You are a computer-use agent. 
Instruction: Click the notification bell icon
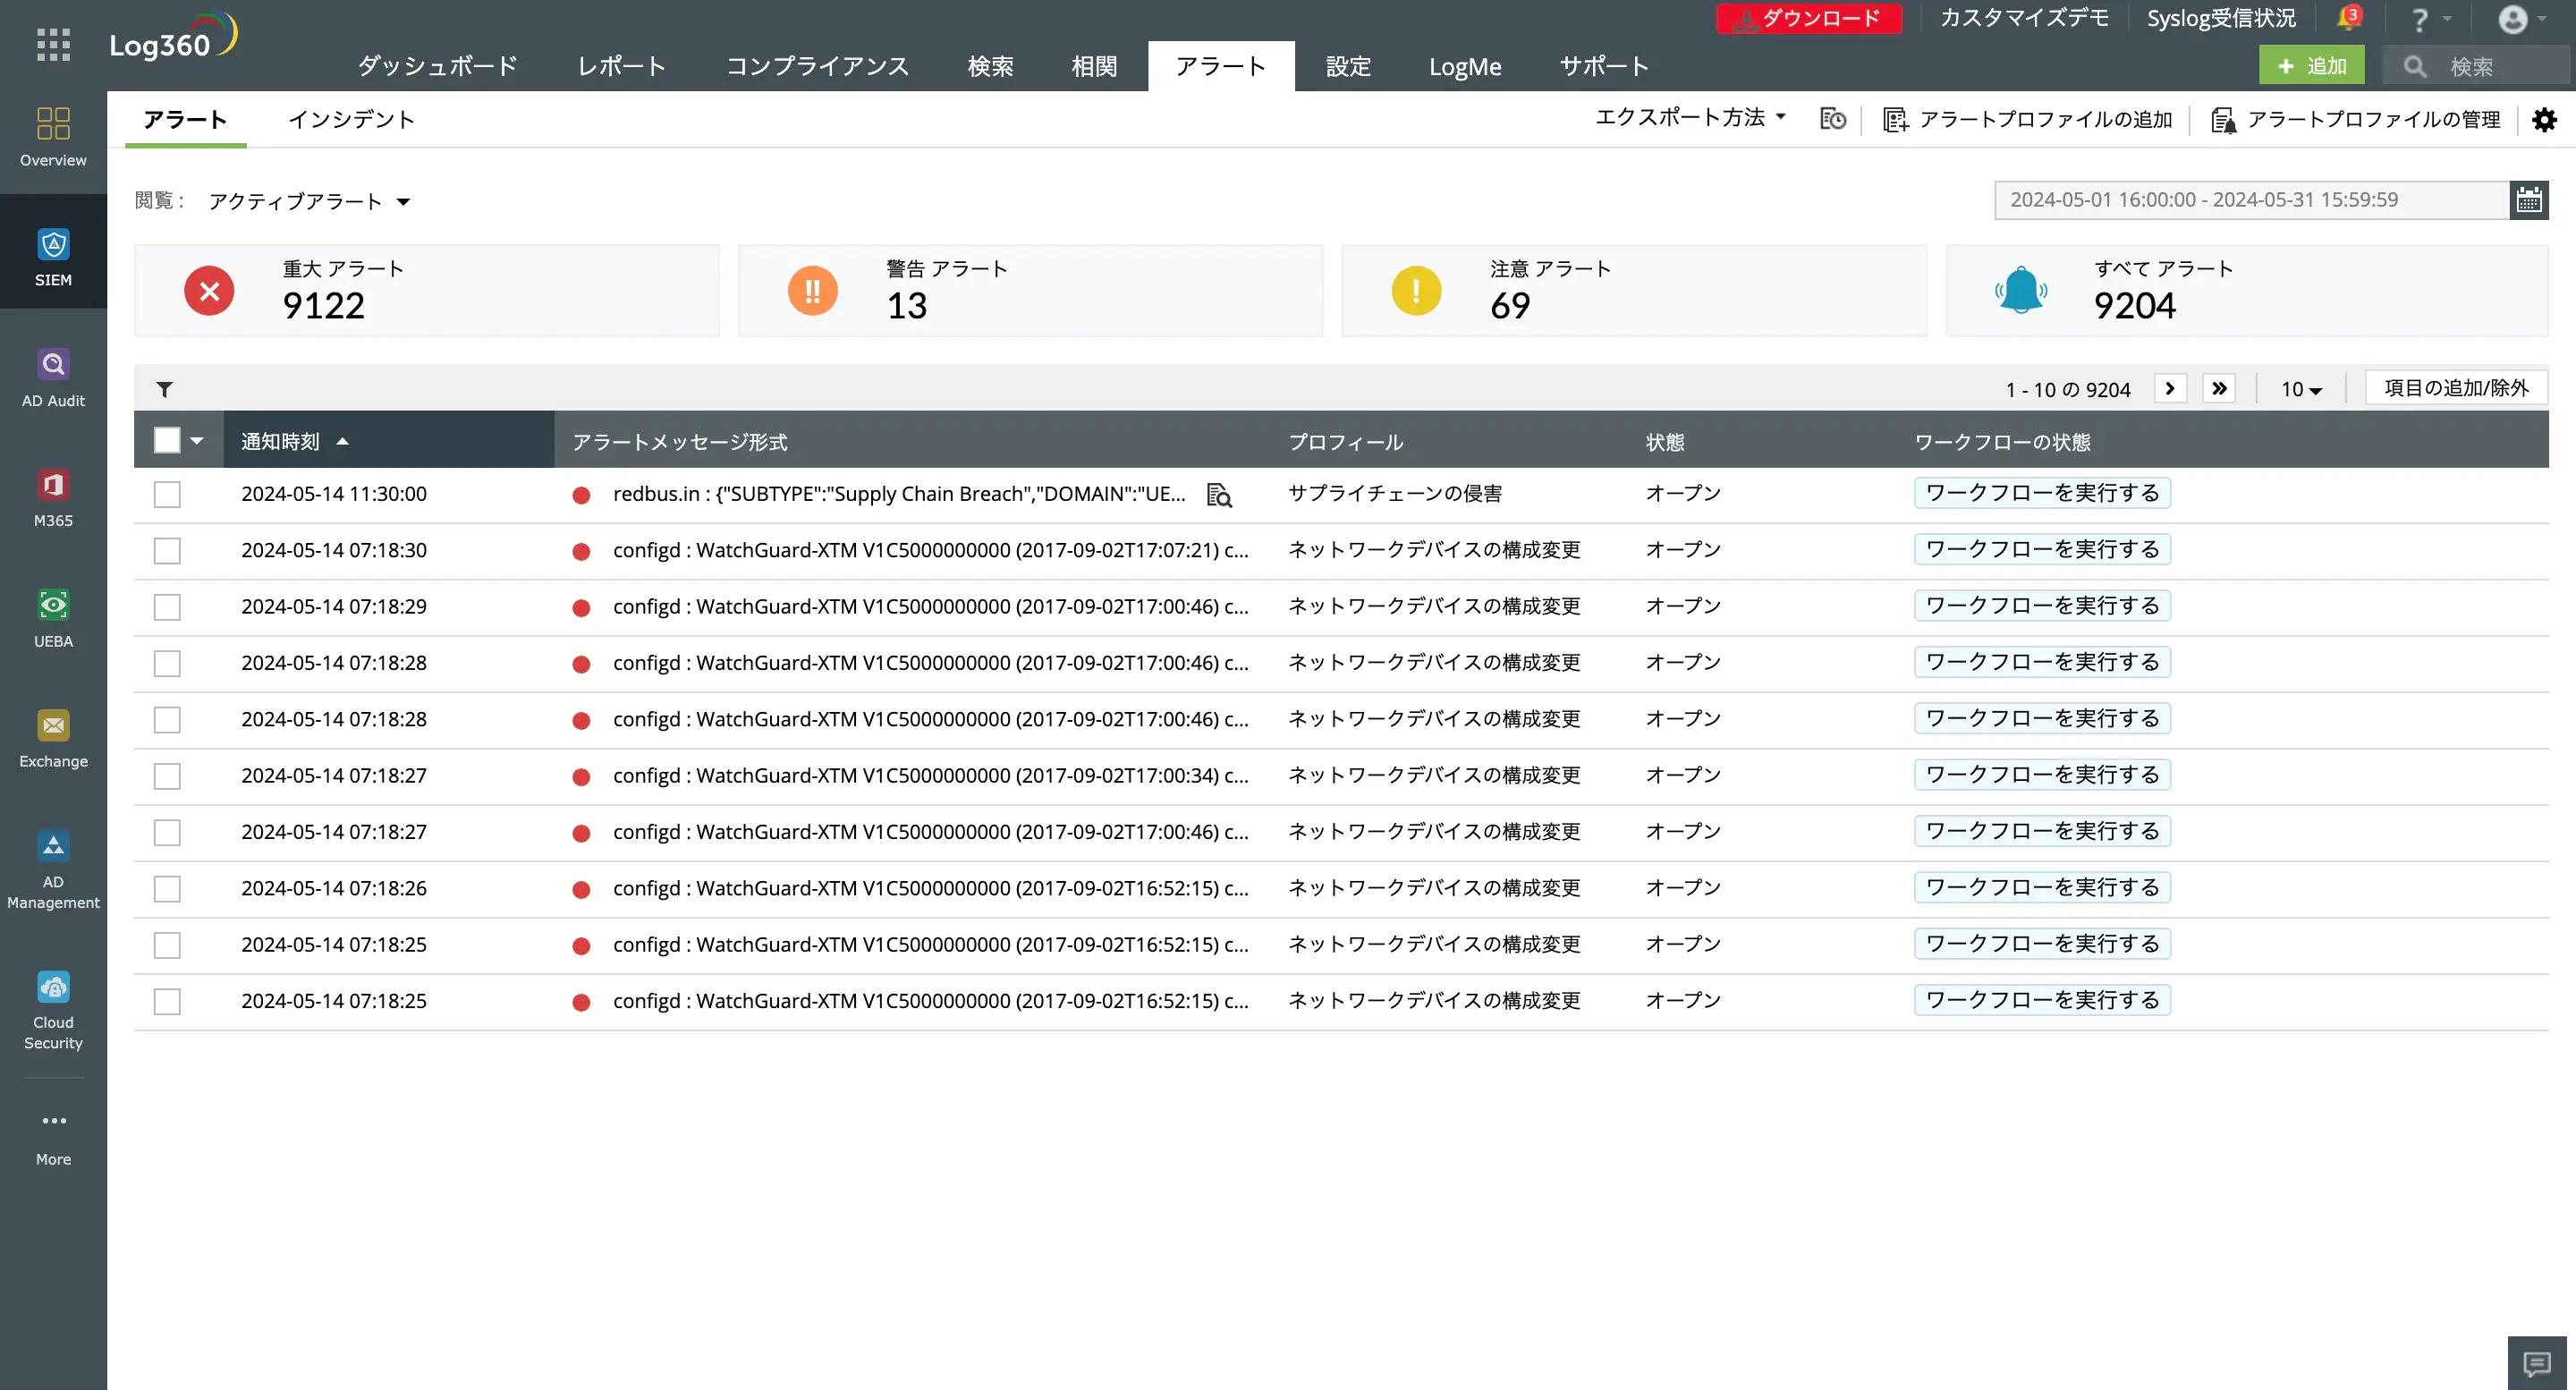[x=2347, y=19]
